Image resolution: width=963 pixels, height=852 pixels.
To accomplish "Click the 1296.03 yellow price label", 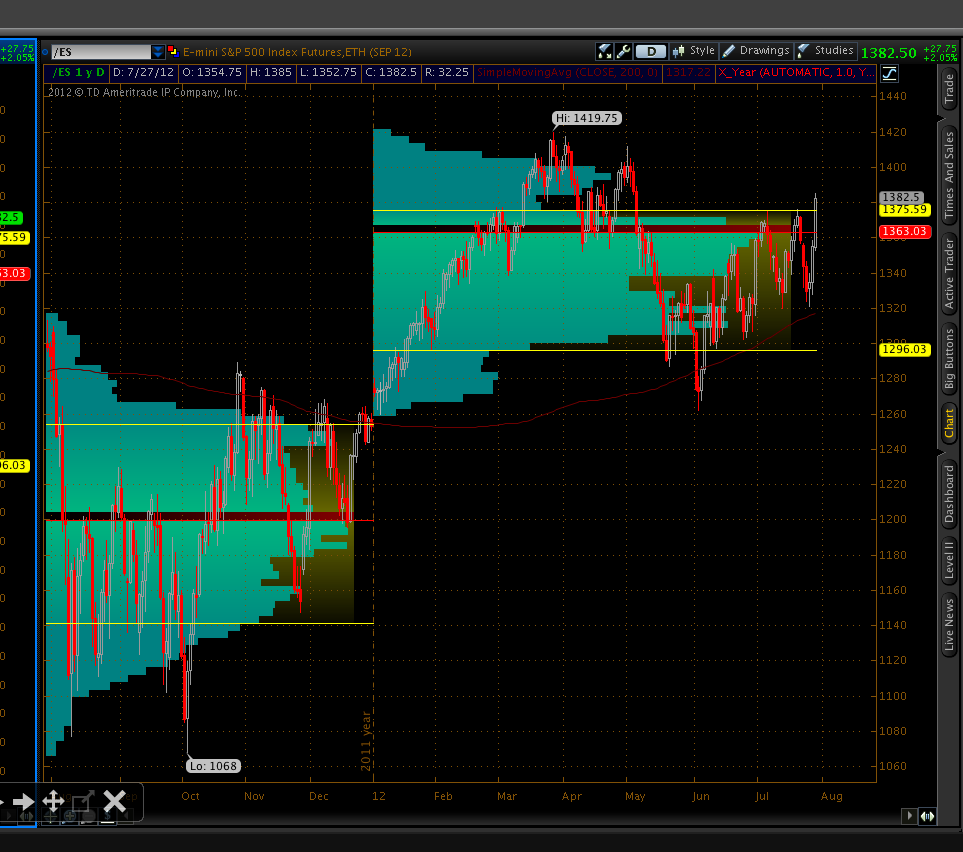I will [x=905, y=350].
